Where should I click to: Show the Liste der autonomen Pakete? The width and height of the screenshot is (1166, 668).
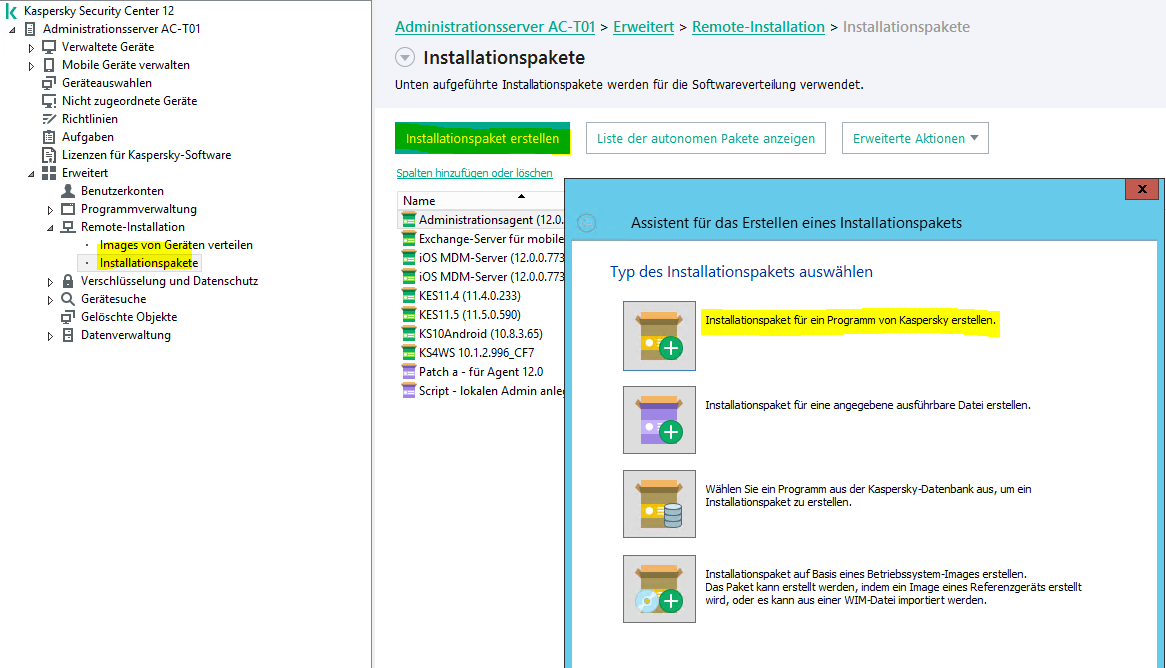(x=705, y=139)
